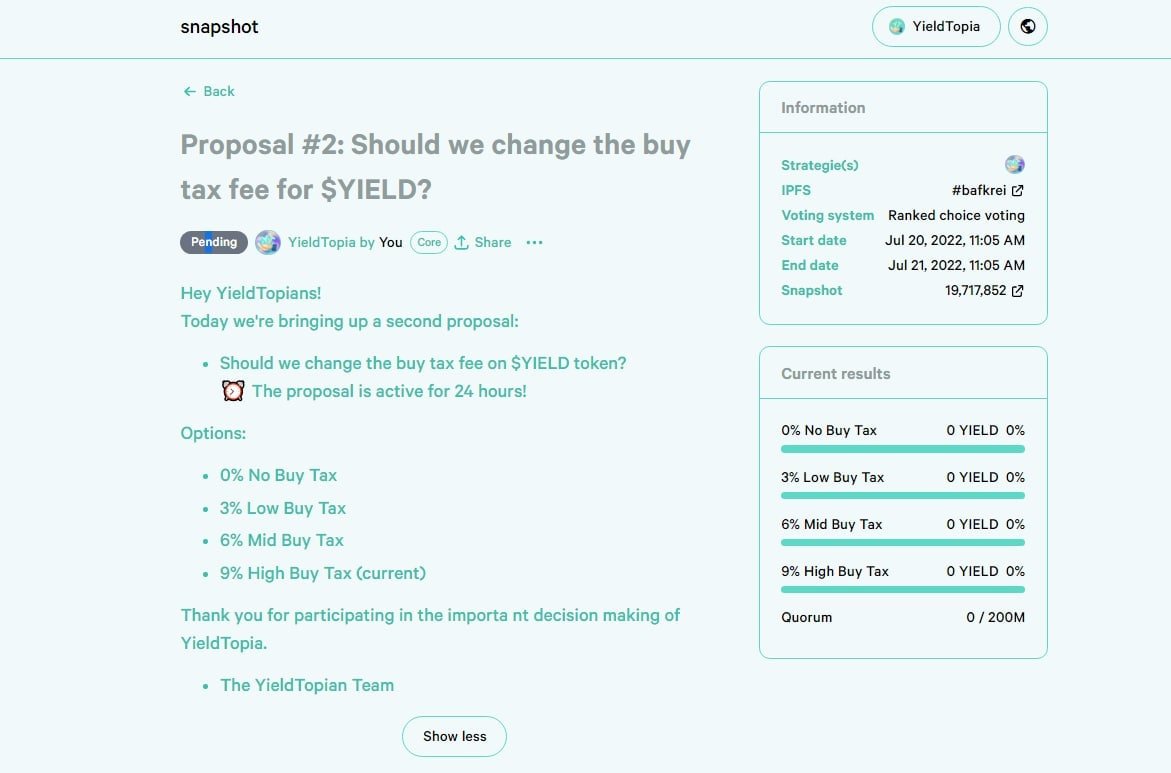The width and height of the screenshot is (1171, 773).
Task: Open the IPFS external link icon
Action: coord(1017,190)
